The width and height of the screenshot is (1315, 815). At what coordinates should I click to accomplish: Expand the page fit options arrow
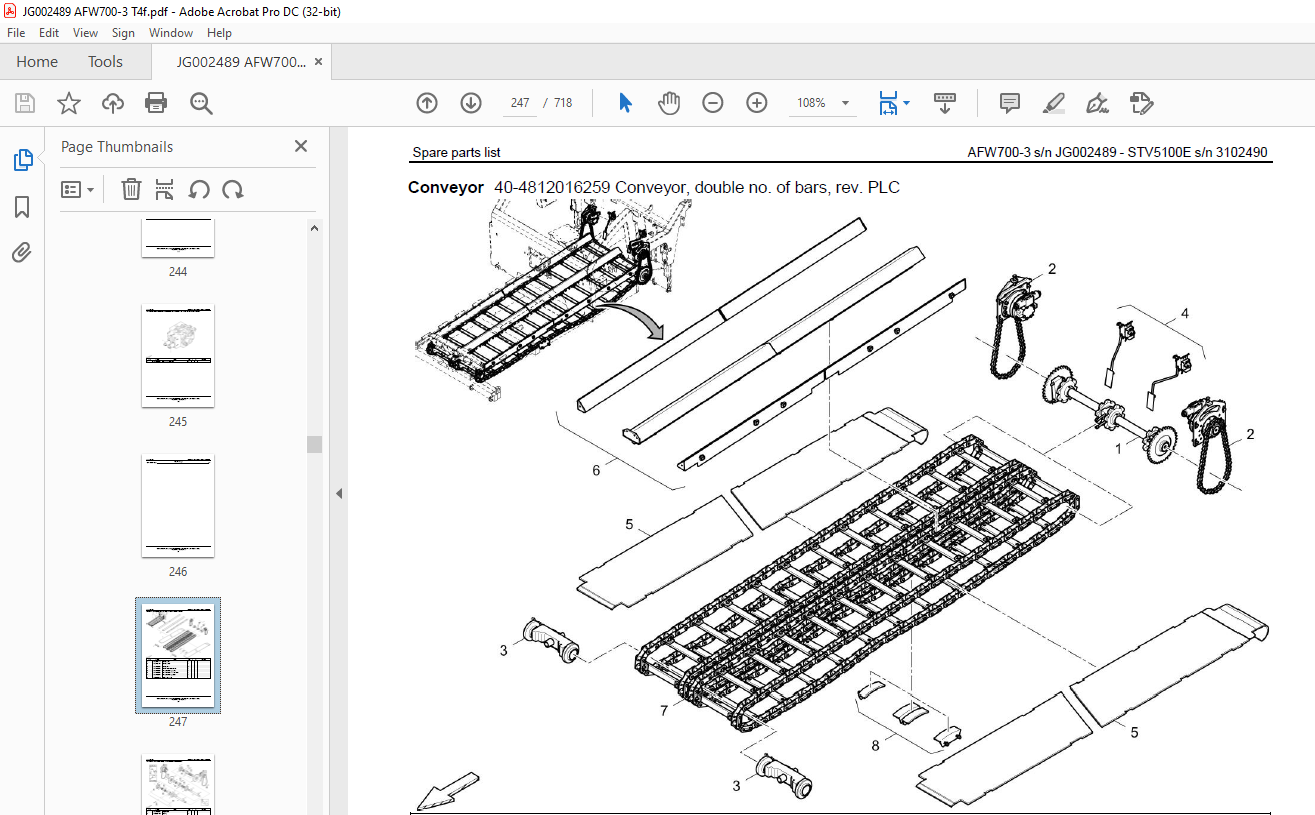pyautogui.click(x=906, y=103)
